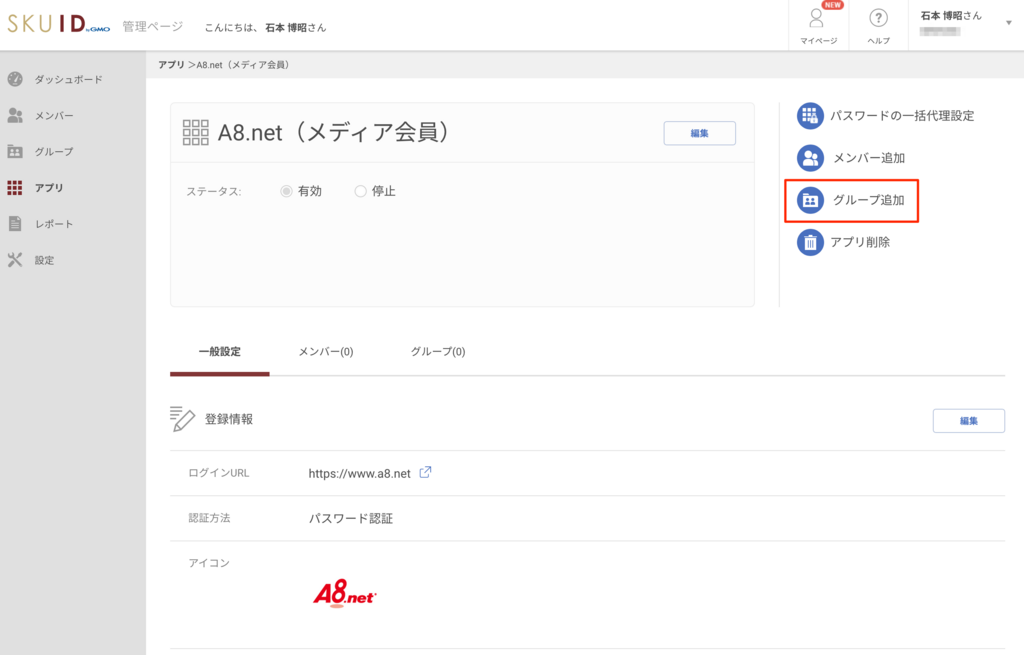Click メンバー追加 text link
The image size is (1024, 655).
click(869, 158)
